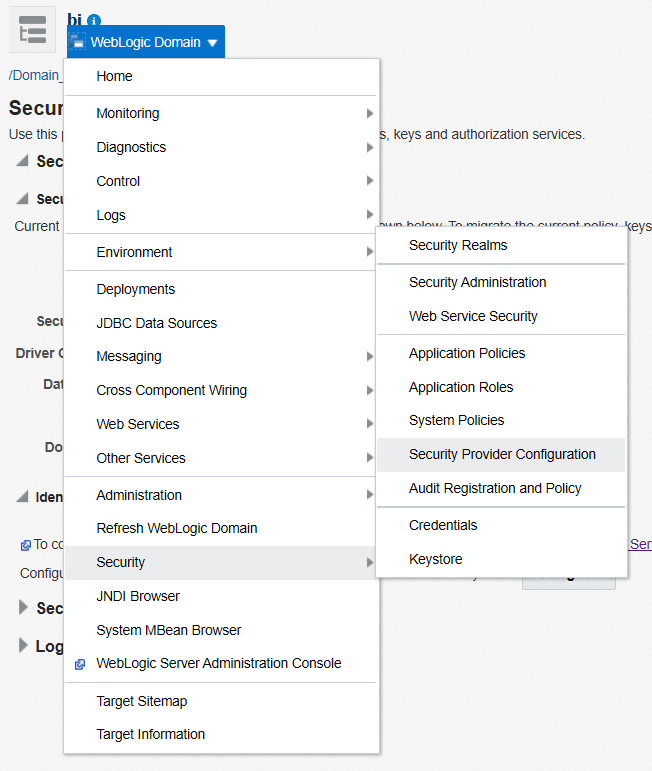The height and width of the screenshot is (771, 652).
Task: Click the navigation tree icon at top left
Action: tap(32, 31)
